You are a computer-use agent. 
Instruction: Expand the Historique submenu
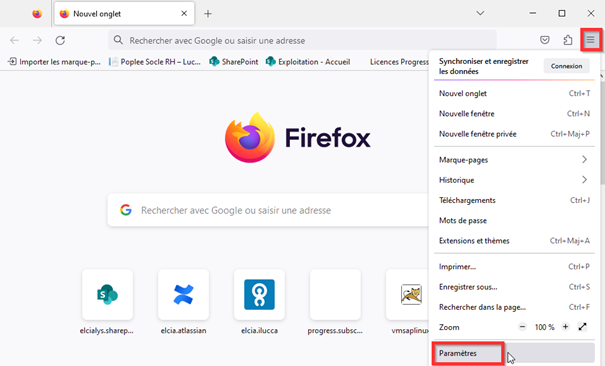click(514, 180)
